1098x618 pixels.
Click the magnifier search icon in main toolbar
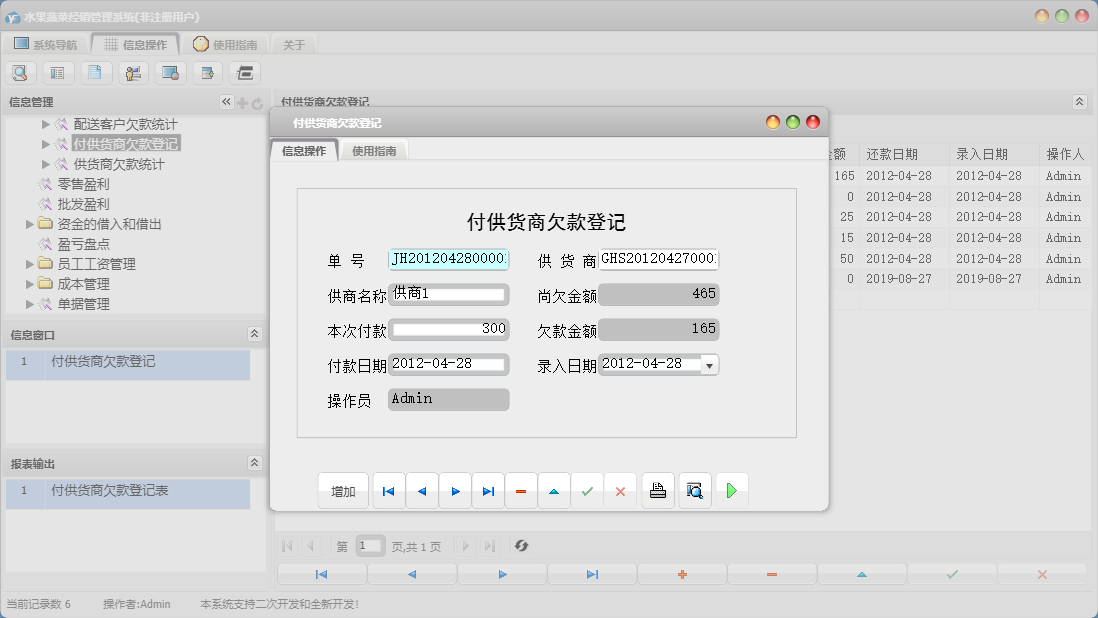21,72
